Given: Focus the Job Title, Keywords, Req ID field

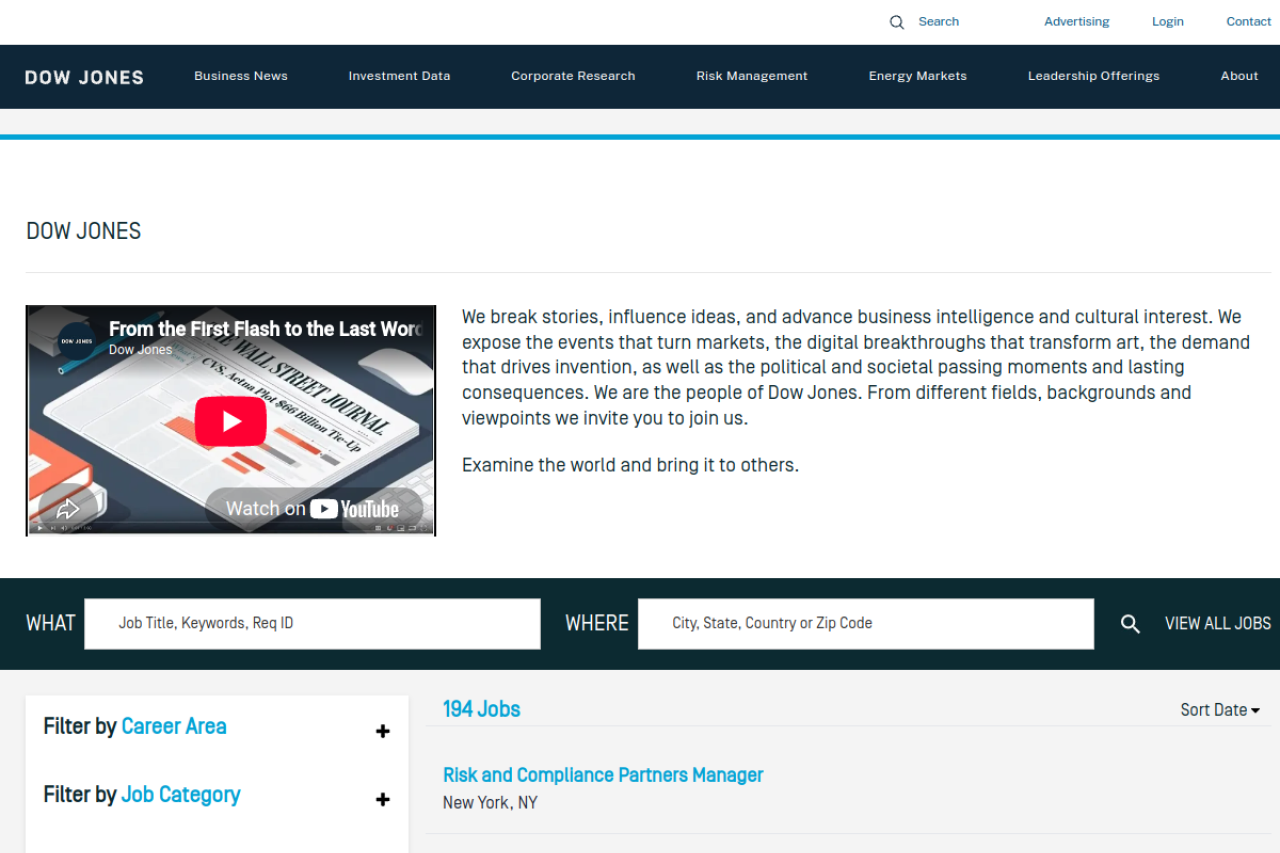Looking at the screenshot, I should [x=312, y=624].
